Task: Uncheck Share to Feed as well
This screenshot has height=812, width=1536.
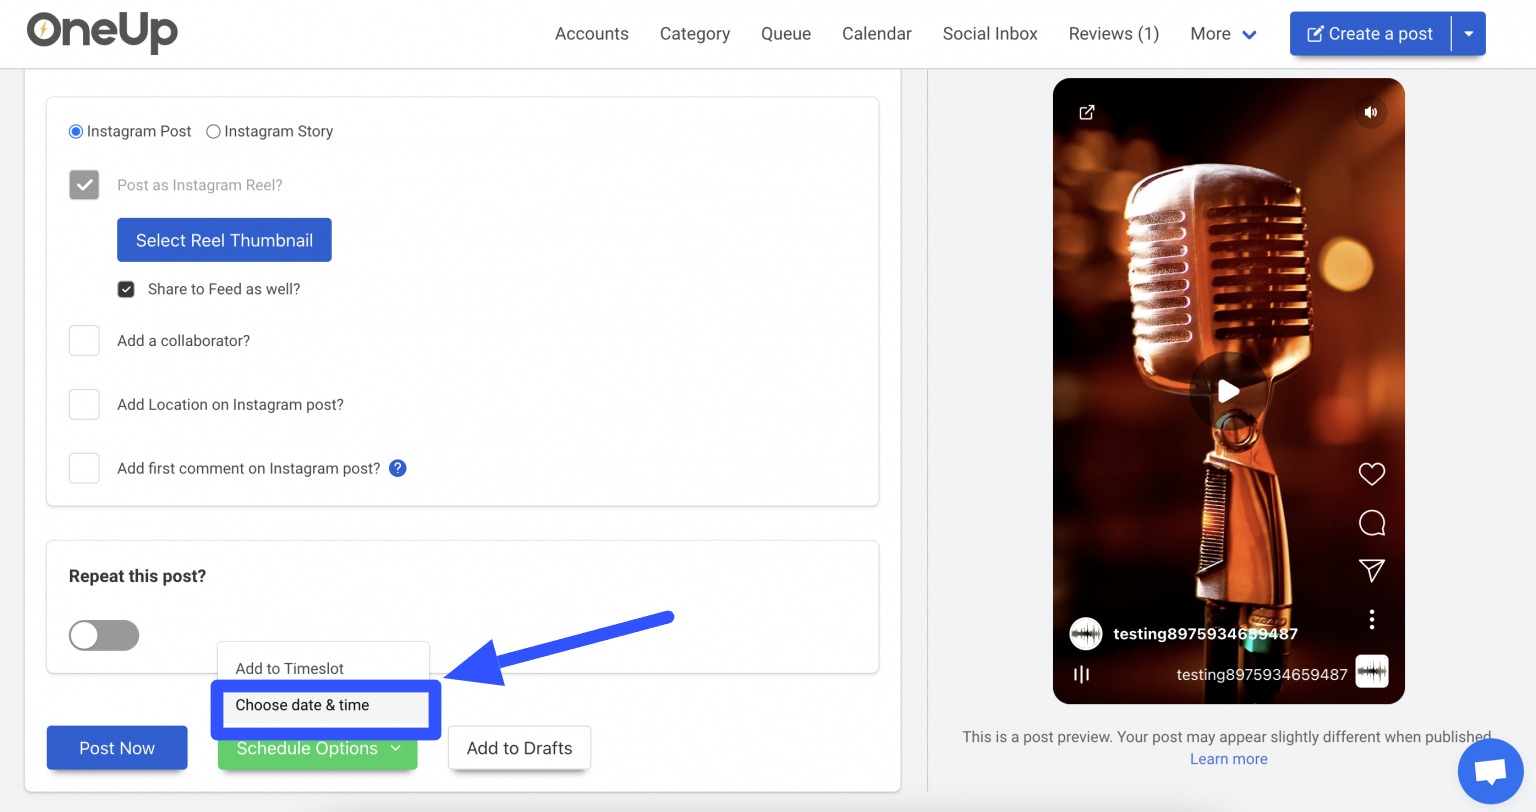Action: click(126, 288)
